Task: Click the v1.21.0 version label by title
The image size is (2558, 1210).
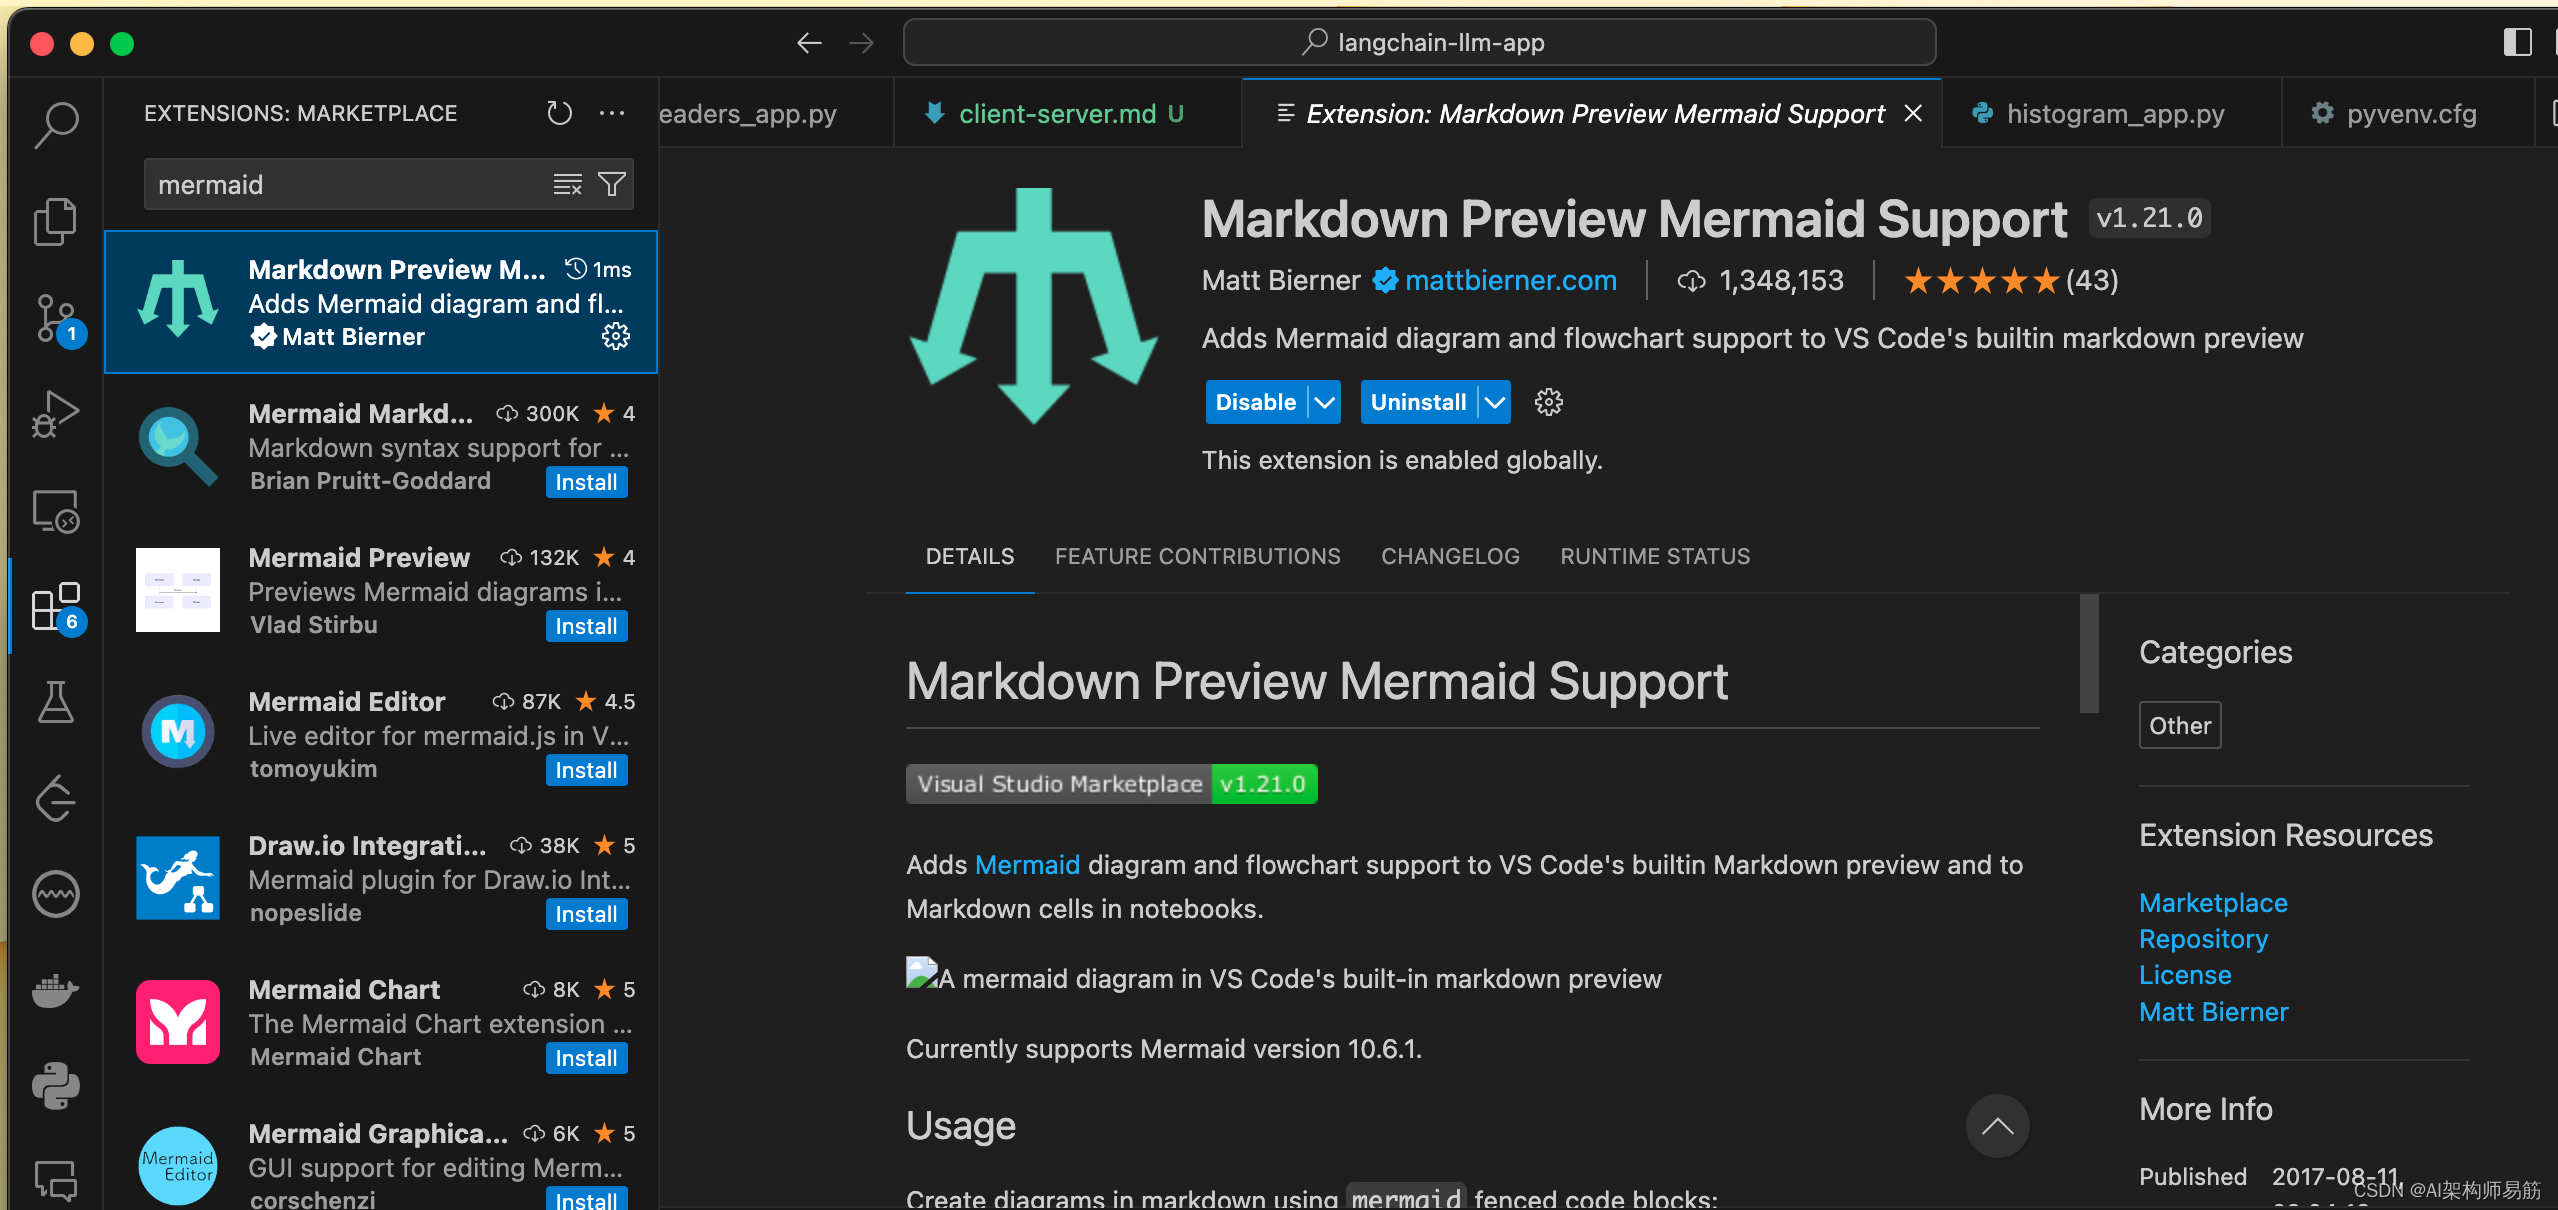Action: 2149,218
